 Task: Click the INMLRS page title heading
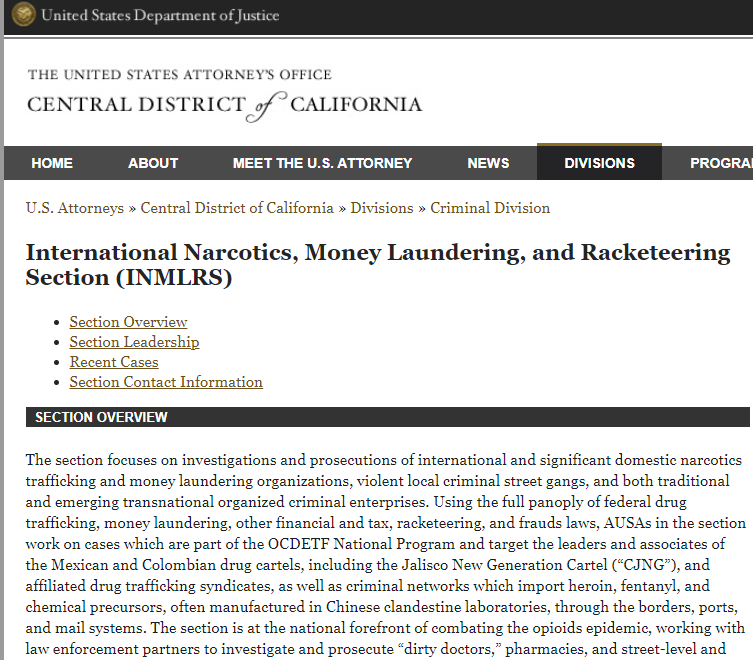pos(378,265)
